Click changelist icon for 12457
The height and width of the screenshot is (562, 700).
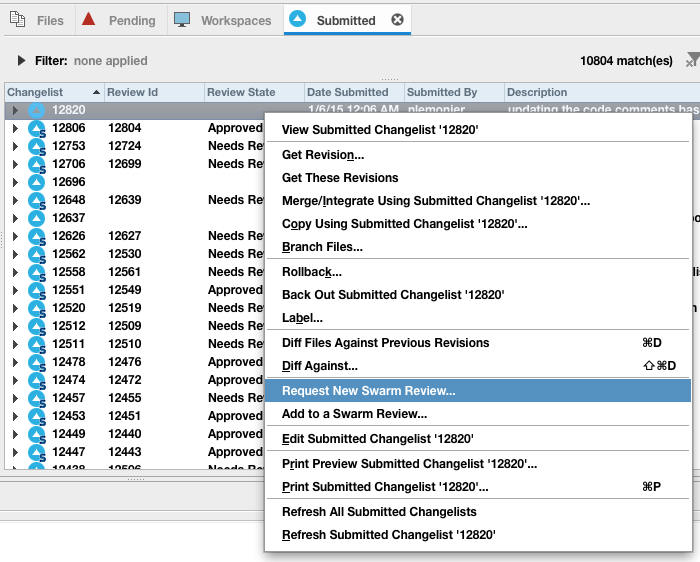37,398
